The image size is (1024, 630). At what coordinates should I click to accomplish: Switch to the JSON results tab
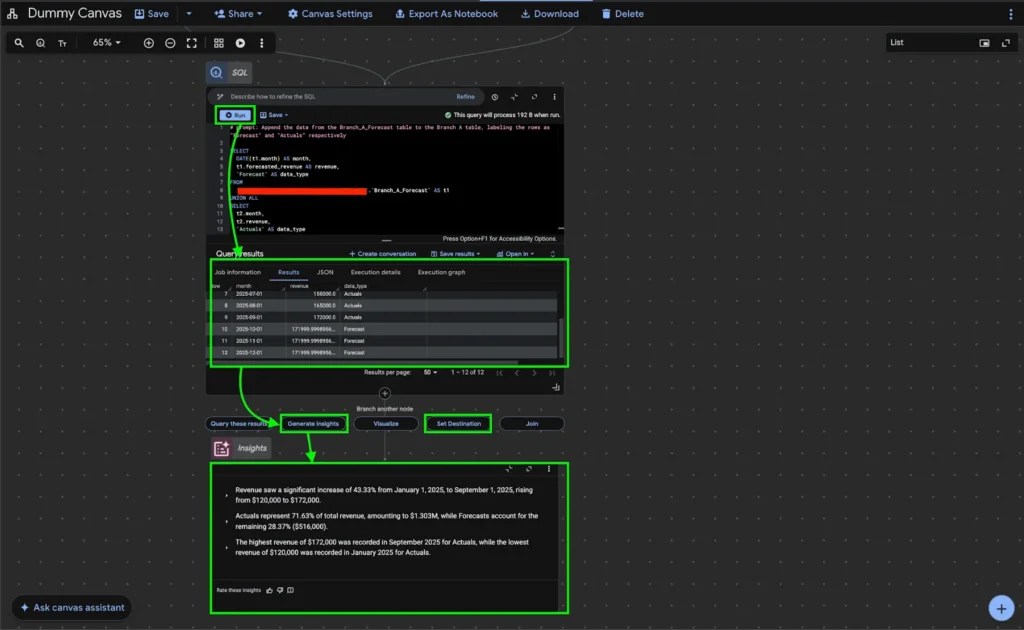(325, 272)
